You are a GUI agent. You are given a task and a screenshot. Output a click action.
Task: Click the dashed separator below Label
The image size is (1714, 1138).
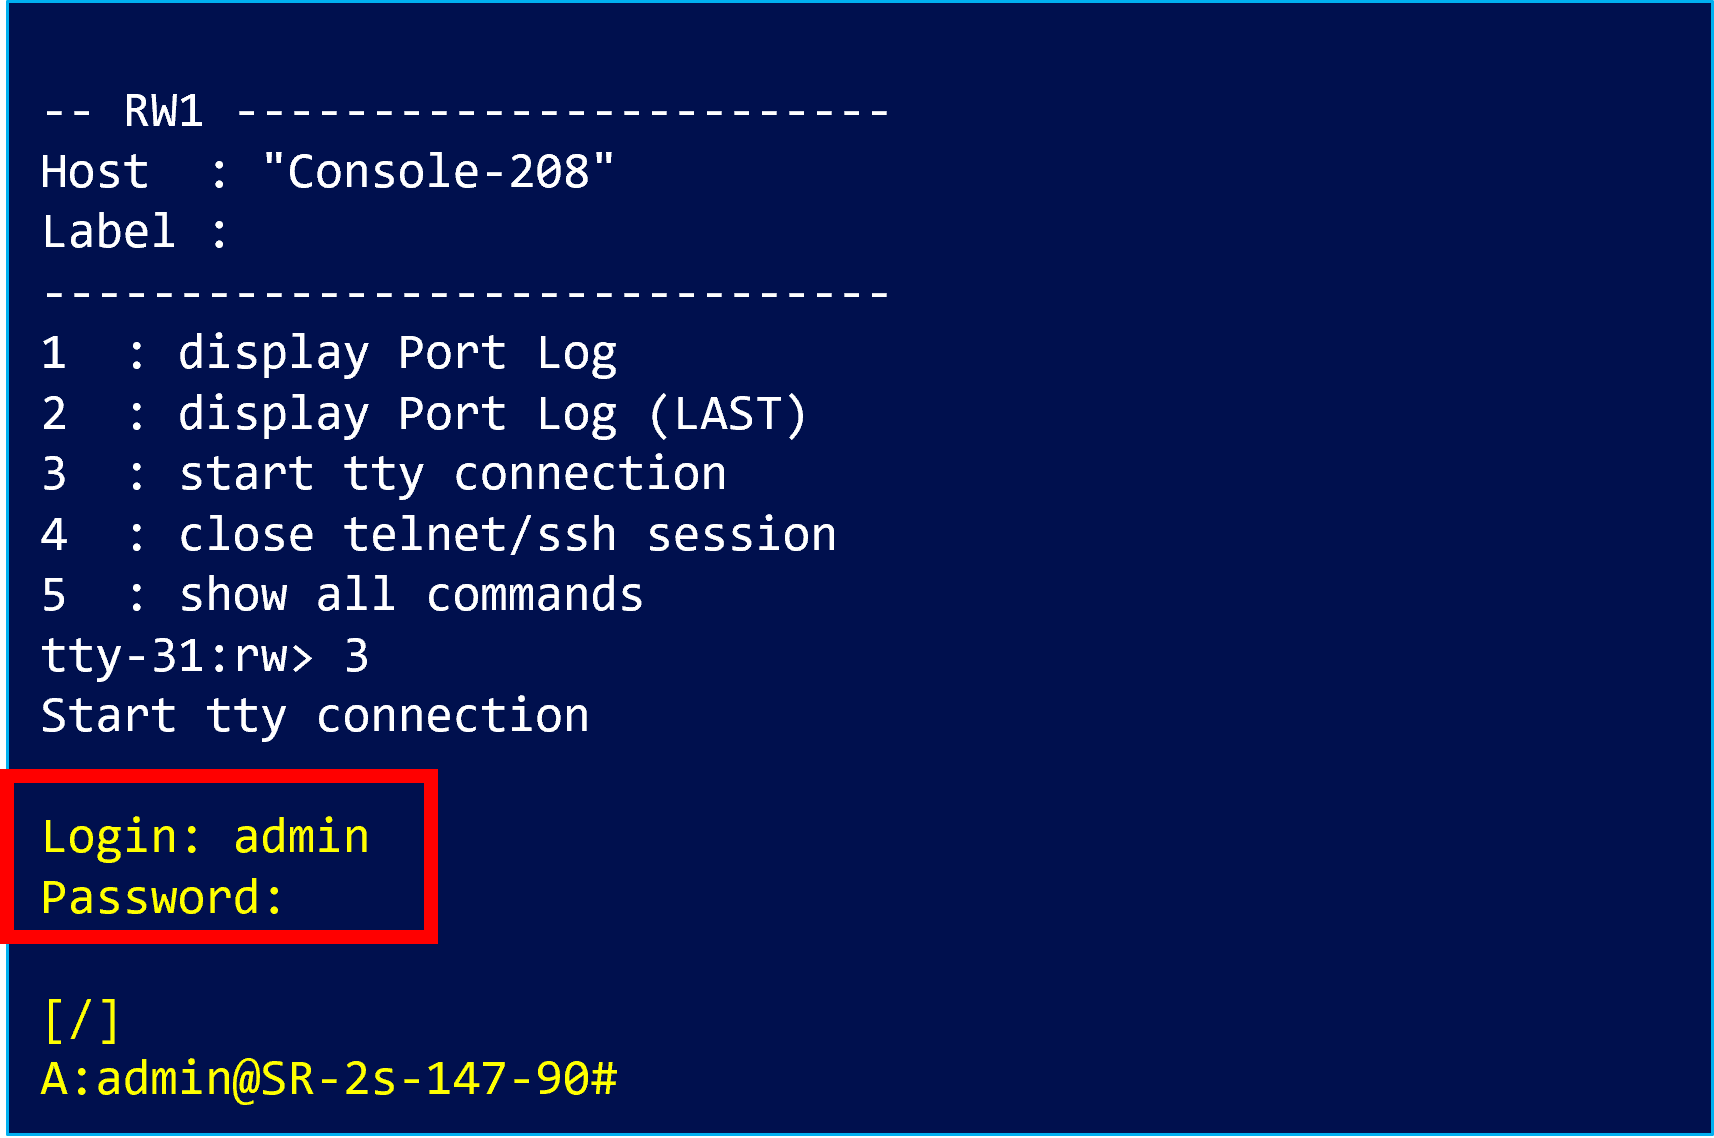[x=465, y=294]
